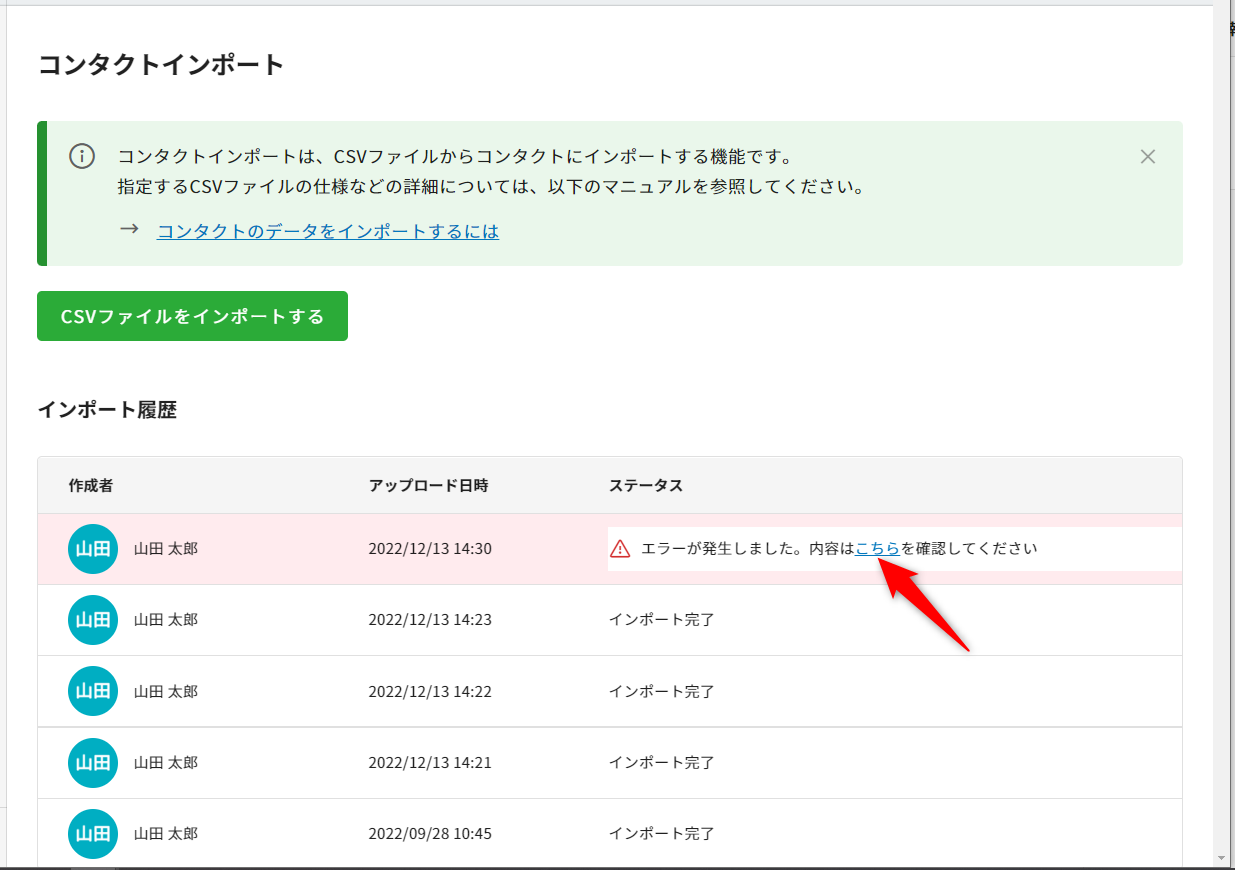Screen dimensions: 1235x870
Task: Click the 山田 avatar in the 14:30 error row
Action: pos(93,549)
